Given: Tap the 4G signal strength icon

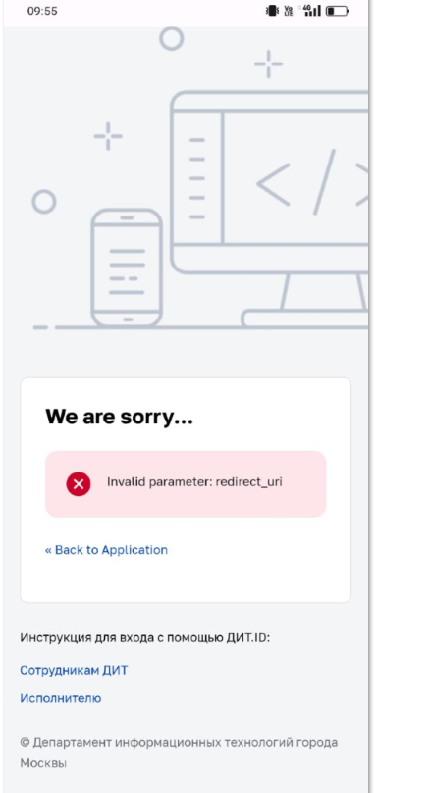Looking at the screenshot, I should [312, 11].
